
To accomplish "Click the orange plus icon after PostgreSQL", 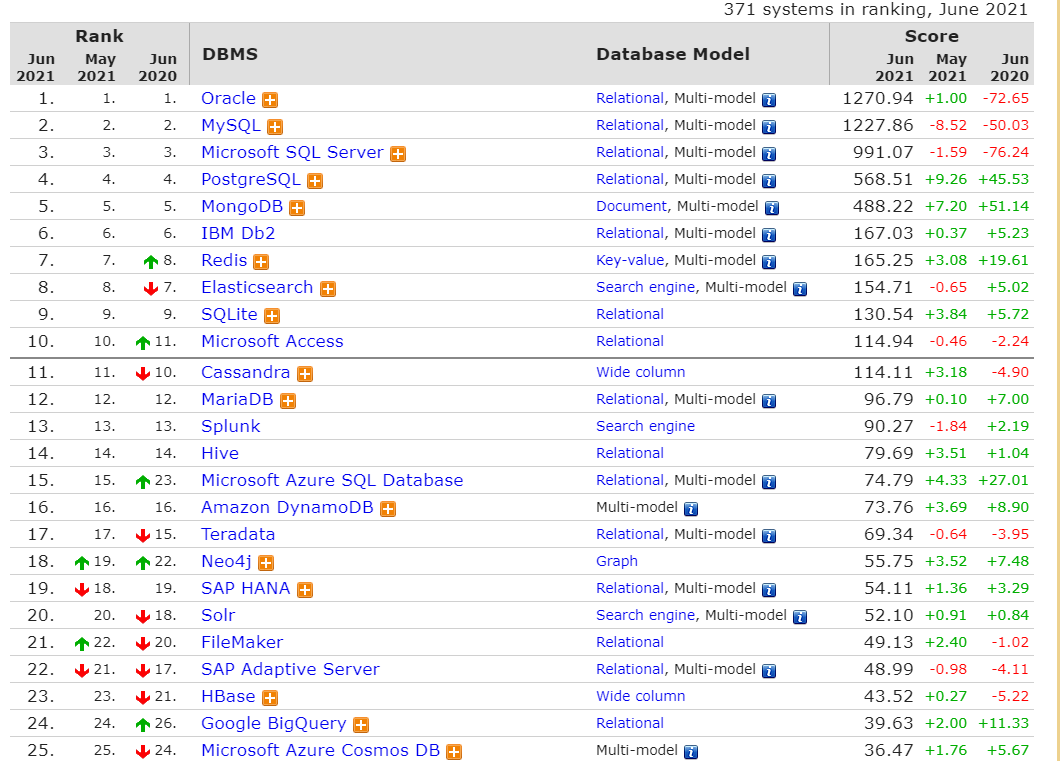I will point(314,181).
